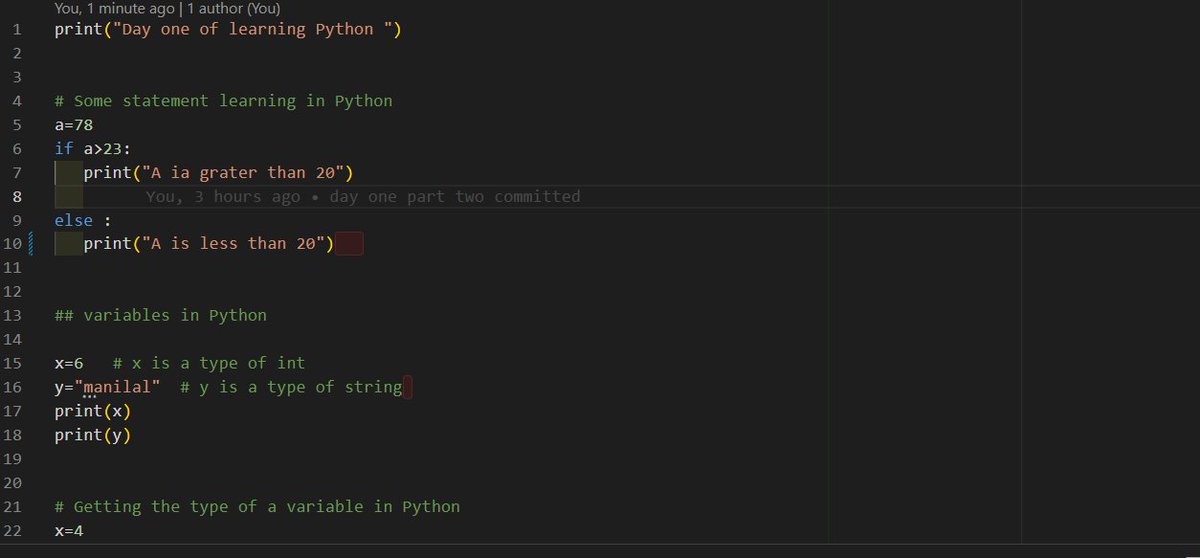
Task: Click the text "Day one of learning Python "
Action: point(253,29)
